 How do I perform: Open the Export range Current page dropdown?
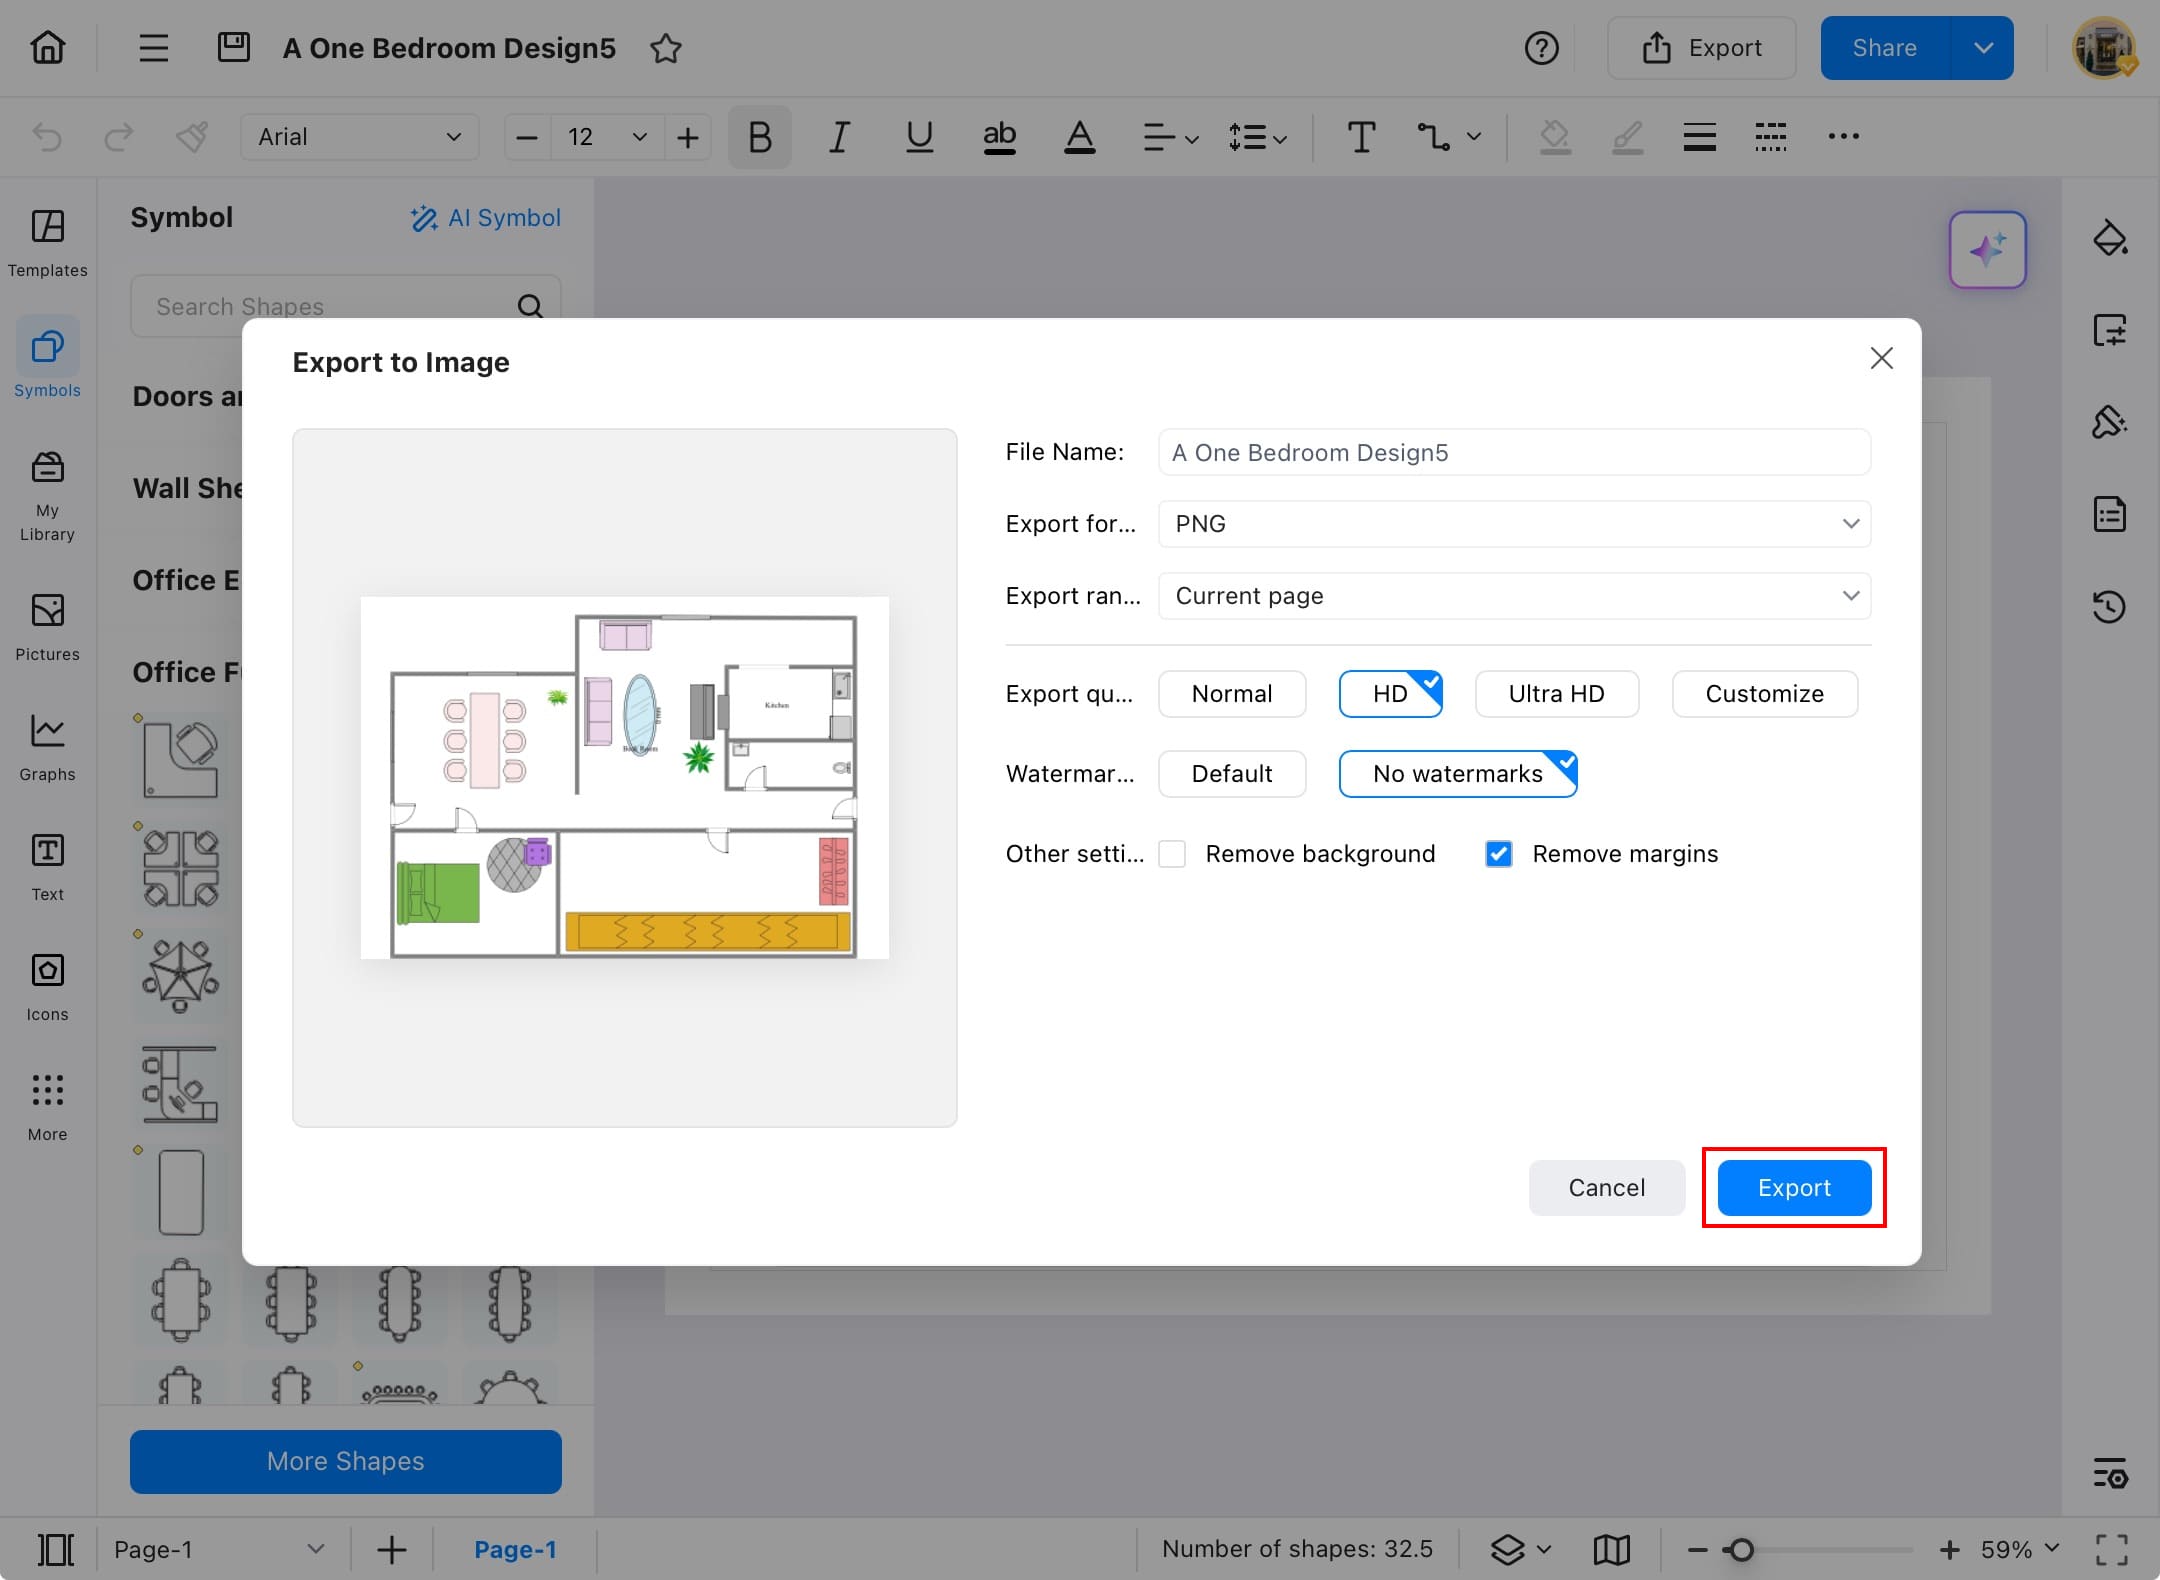(1514, 596)
